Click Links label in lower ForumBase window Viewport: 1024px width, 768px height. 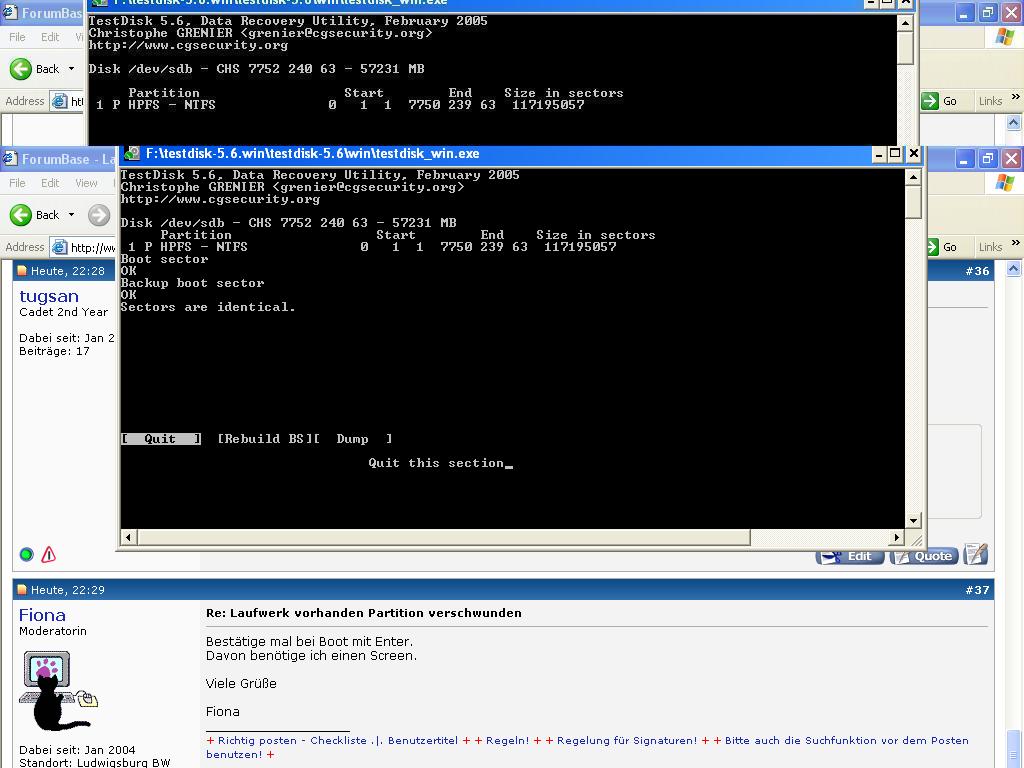point(990,248)
